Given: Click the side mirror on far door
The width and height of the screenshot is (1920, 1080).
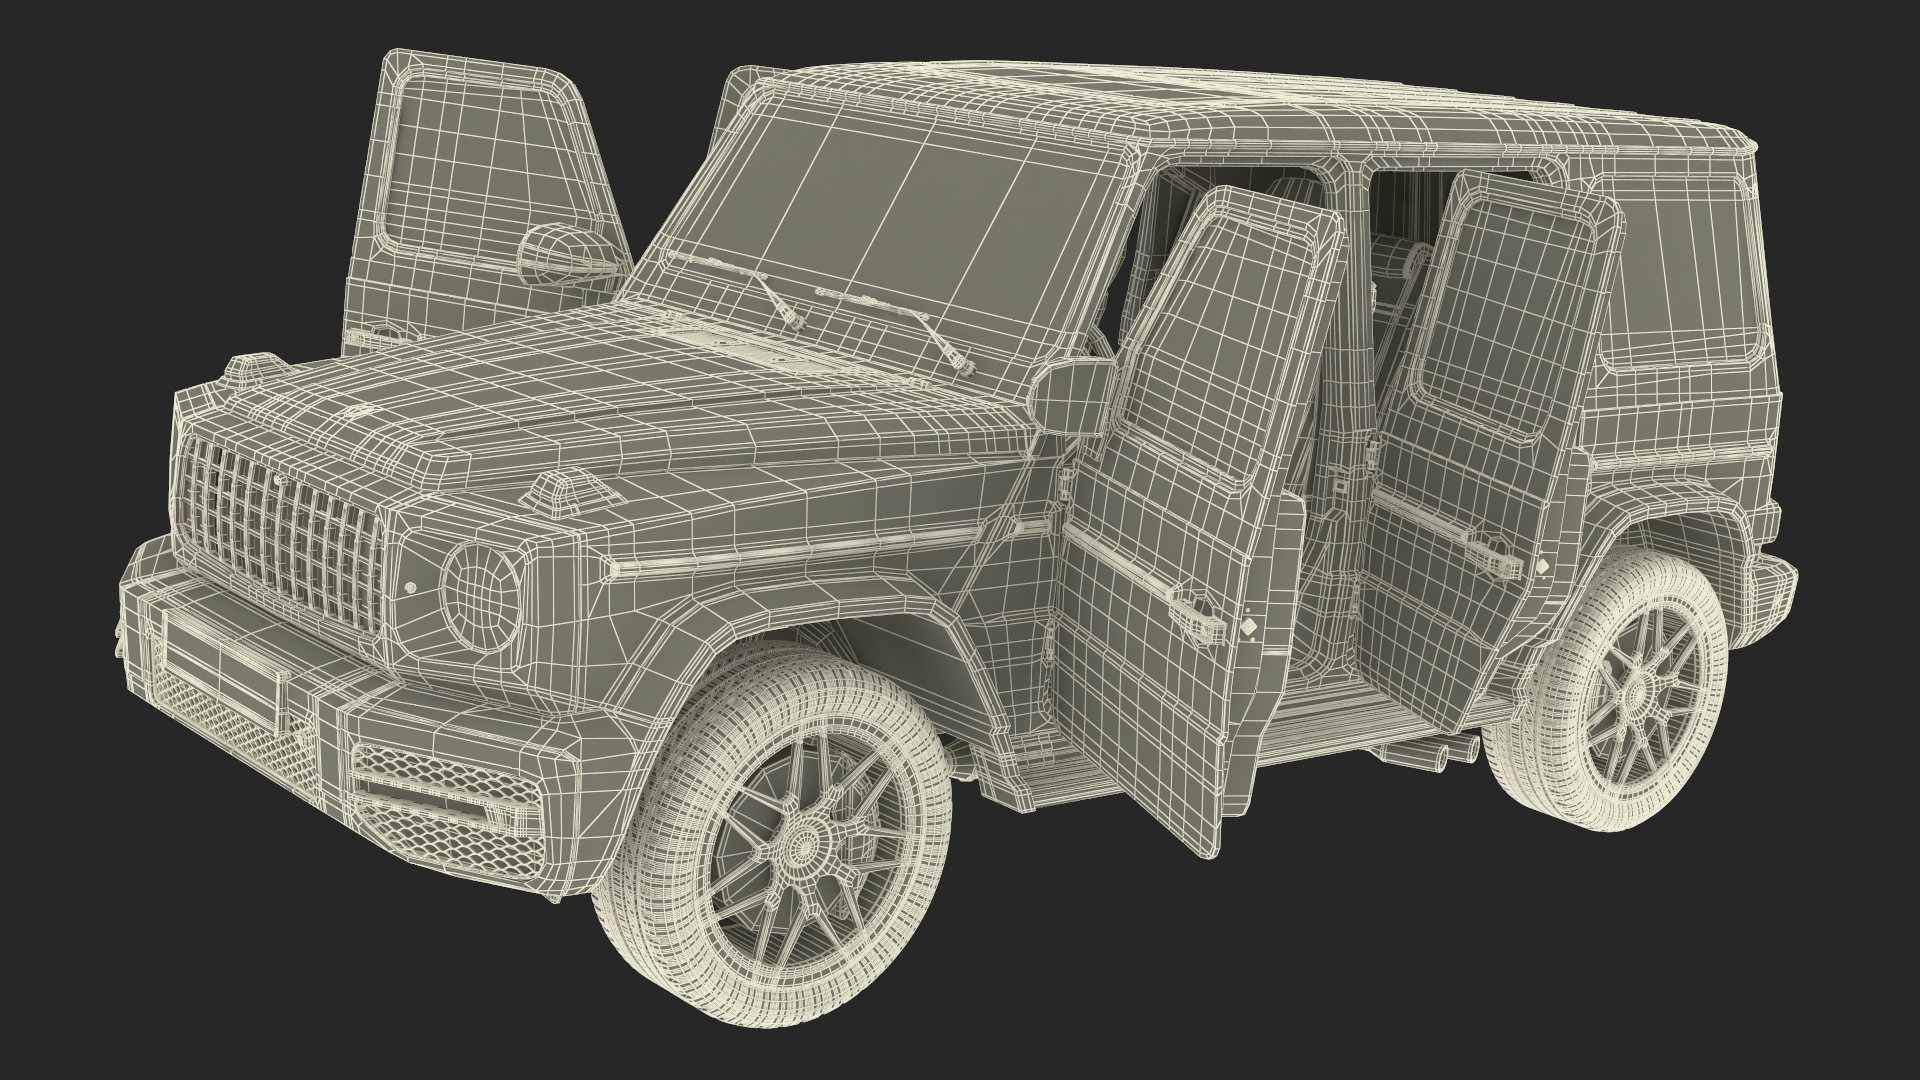Looking at the screenshot, I should click(567, 252).
